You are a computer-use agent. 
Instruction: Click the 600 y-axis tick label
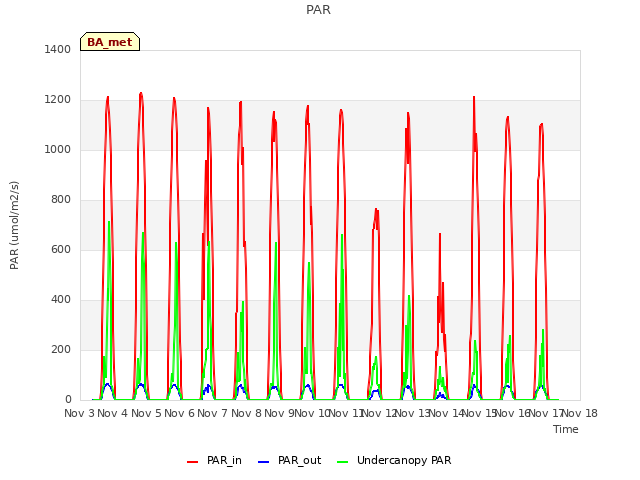point(61,249)
